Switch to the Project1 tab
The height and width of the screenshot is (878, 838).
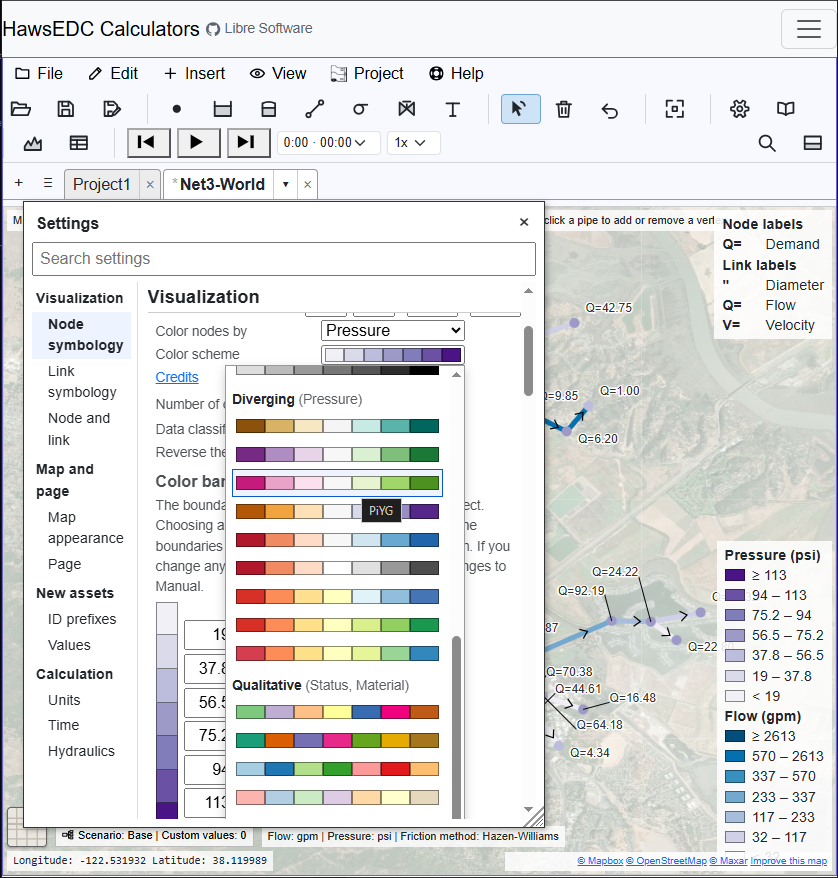click(x=101, y=184)
